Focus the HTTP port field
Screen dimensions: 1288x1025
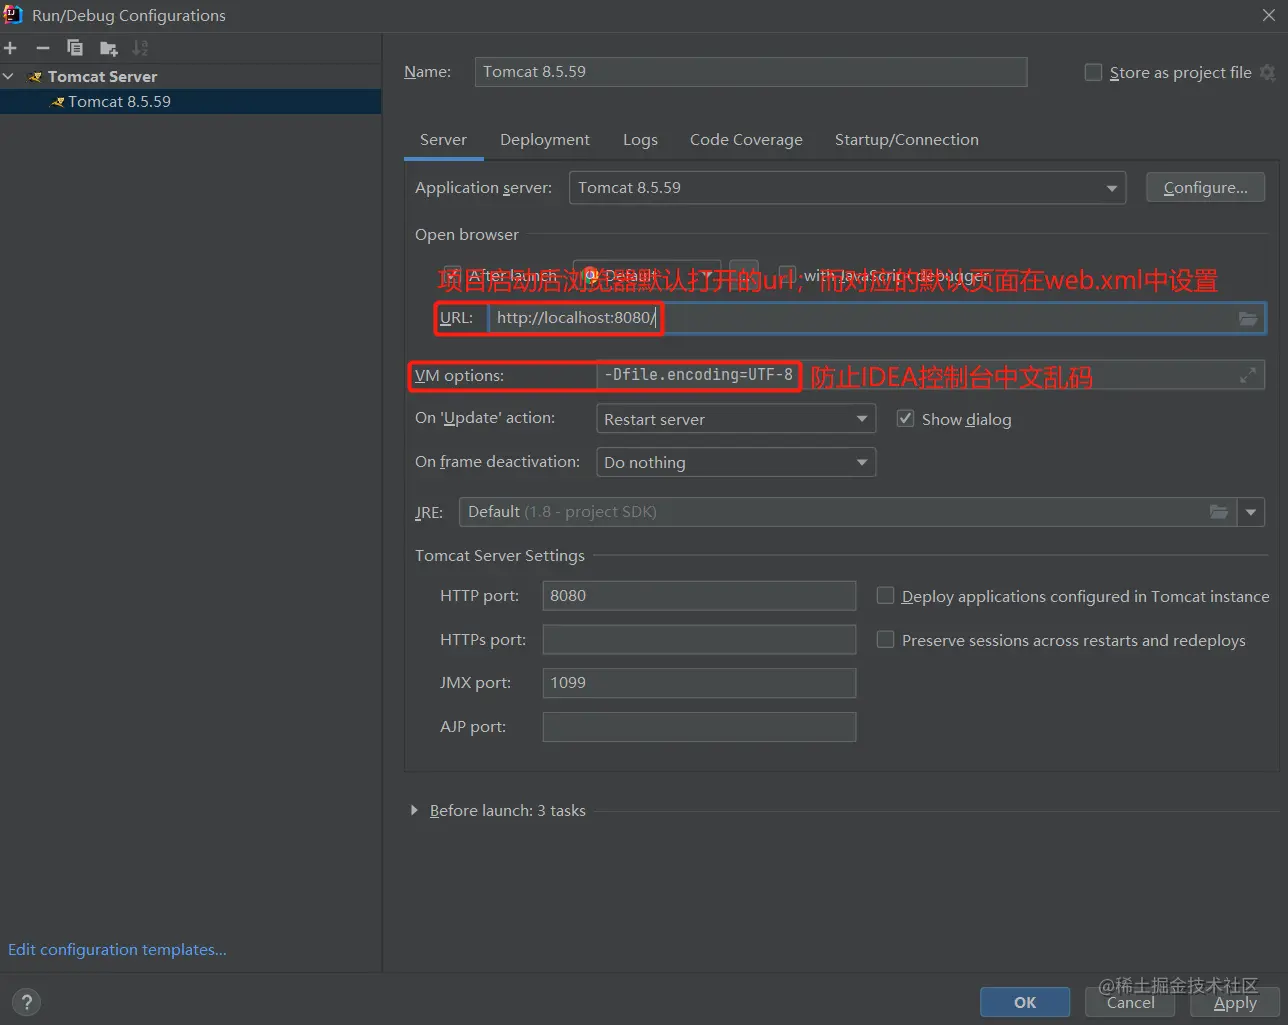tap(699, 596)
